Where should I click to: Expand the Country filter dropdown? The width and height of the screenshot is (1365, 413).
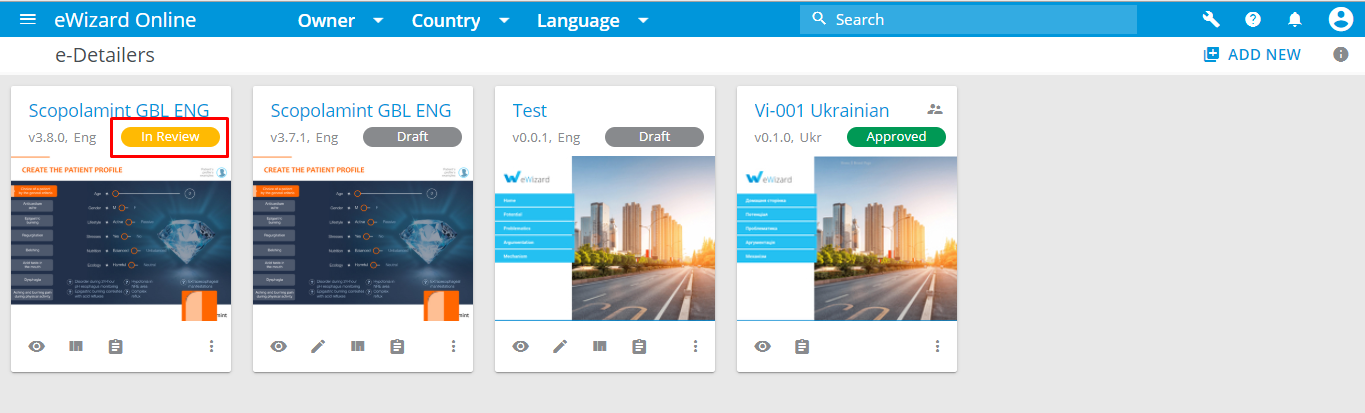click(460, 21)
